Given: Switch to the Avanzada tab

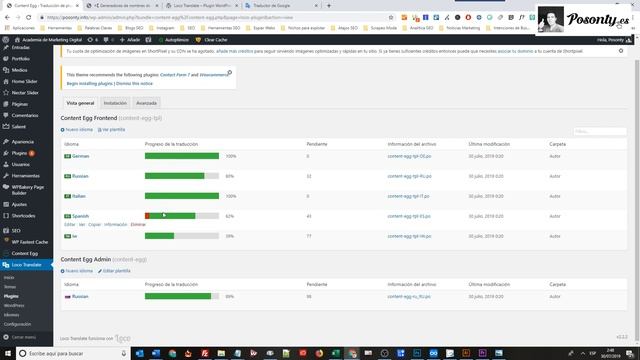Looking at the screenshot, I should [147, 103].
